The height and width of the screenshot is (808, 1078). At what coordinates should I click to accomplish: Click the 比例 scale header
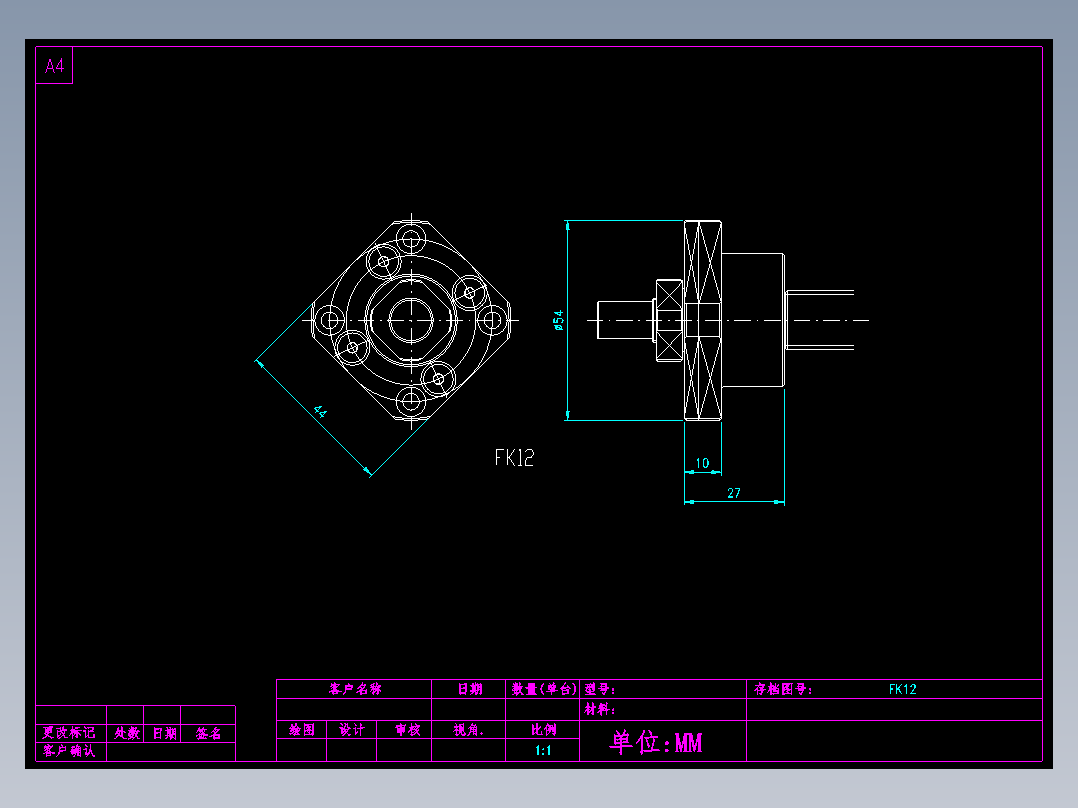[x=543, y=730]
